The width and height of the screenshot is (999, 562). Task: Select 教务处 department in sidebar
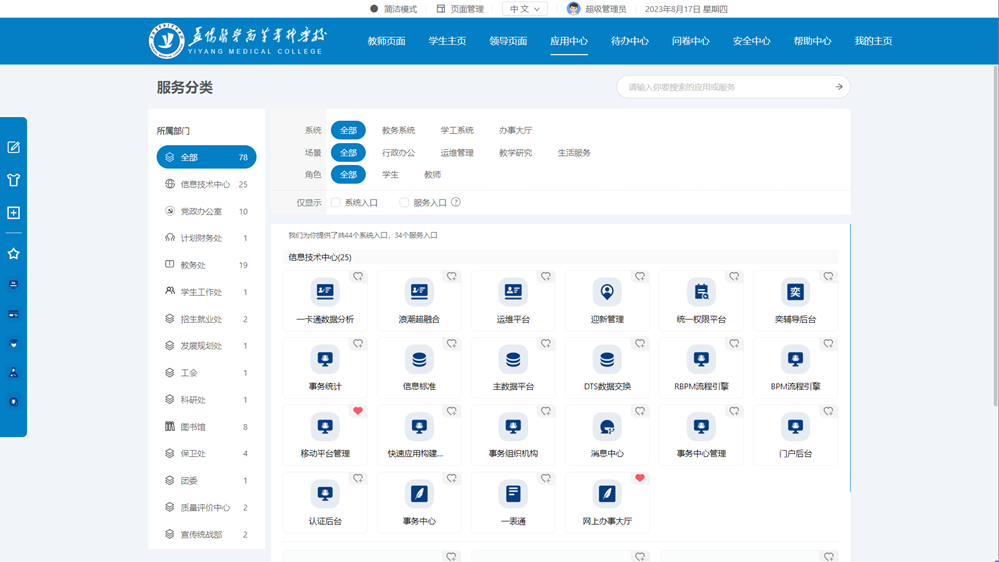206,265
